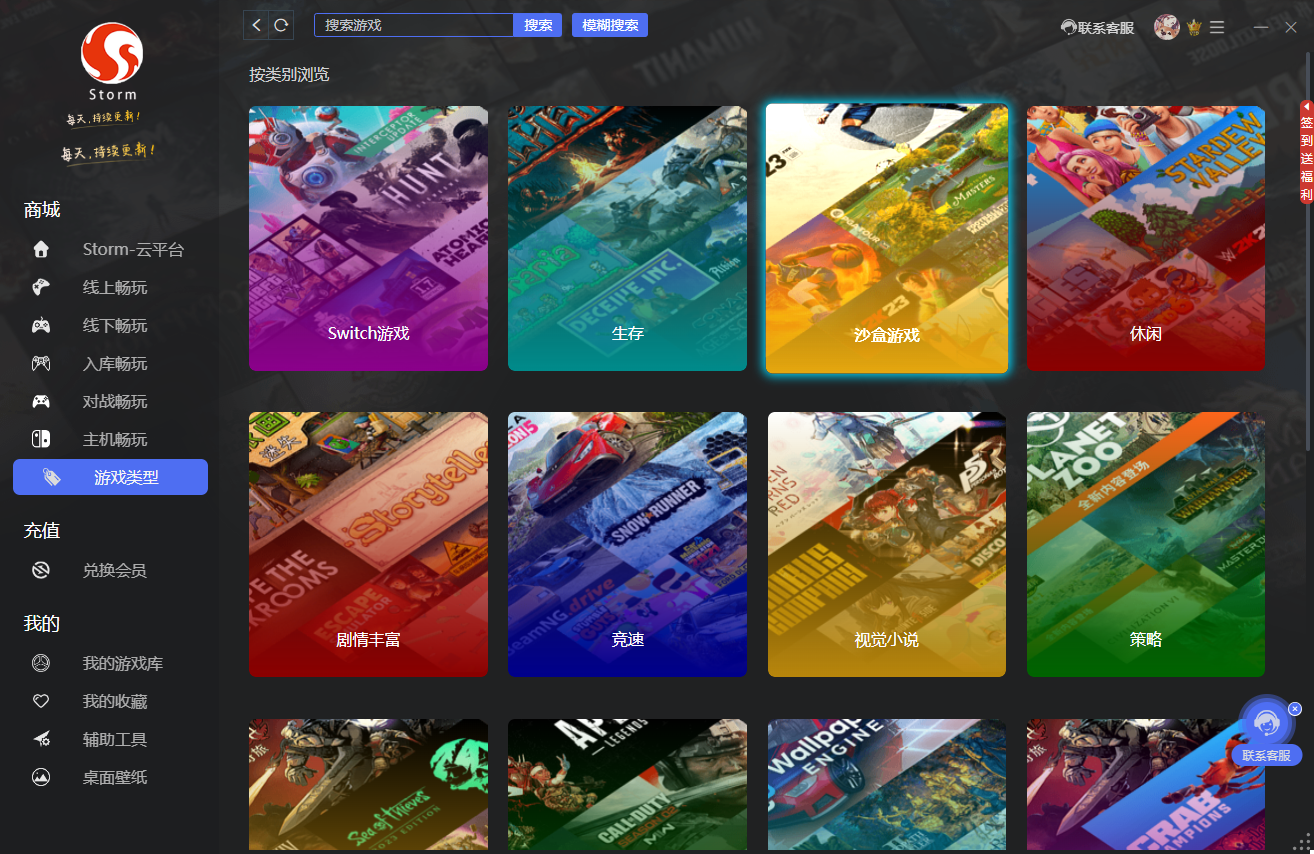The height and width of the screenshot is (854, 1314).
Task: Select the 线下畅玩 controller icon
Action: [41, 326]
